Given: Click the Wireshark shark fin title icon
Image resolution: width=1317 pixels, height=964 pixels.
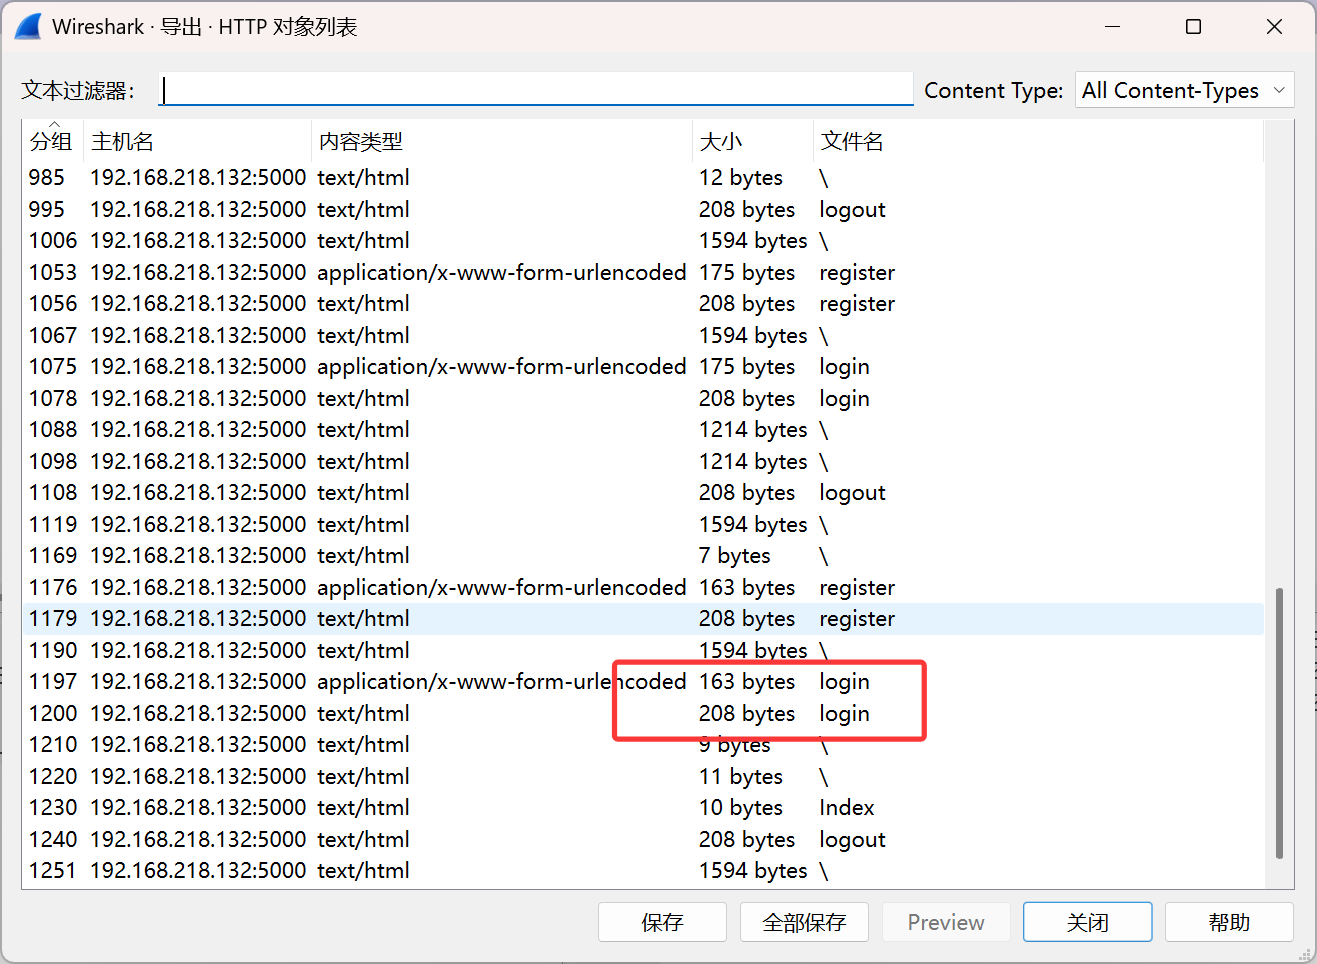Looking at the screenshot, I should (x=28, y=27).
